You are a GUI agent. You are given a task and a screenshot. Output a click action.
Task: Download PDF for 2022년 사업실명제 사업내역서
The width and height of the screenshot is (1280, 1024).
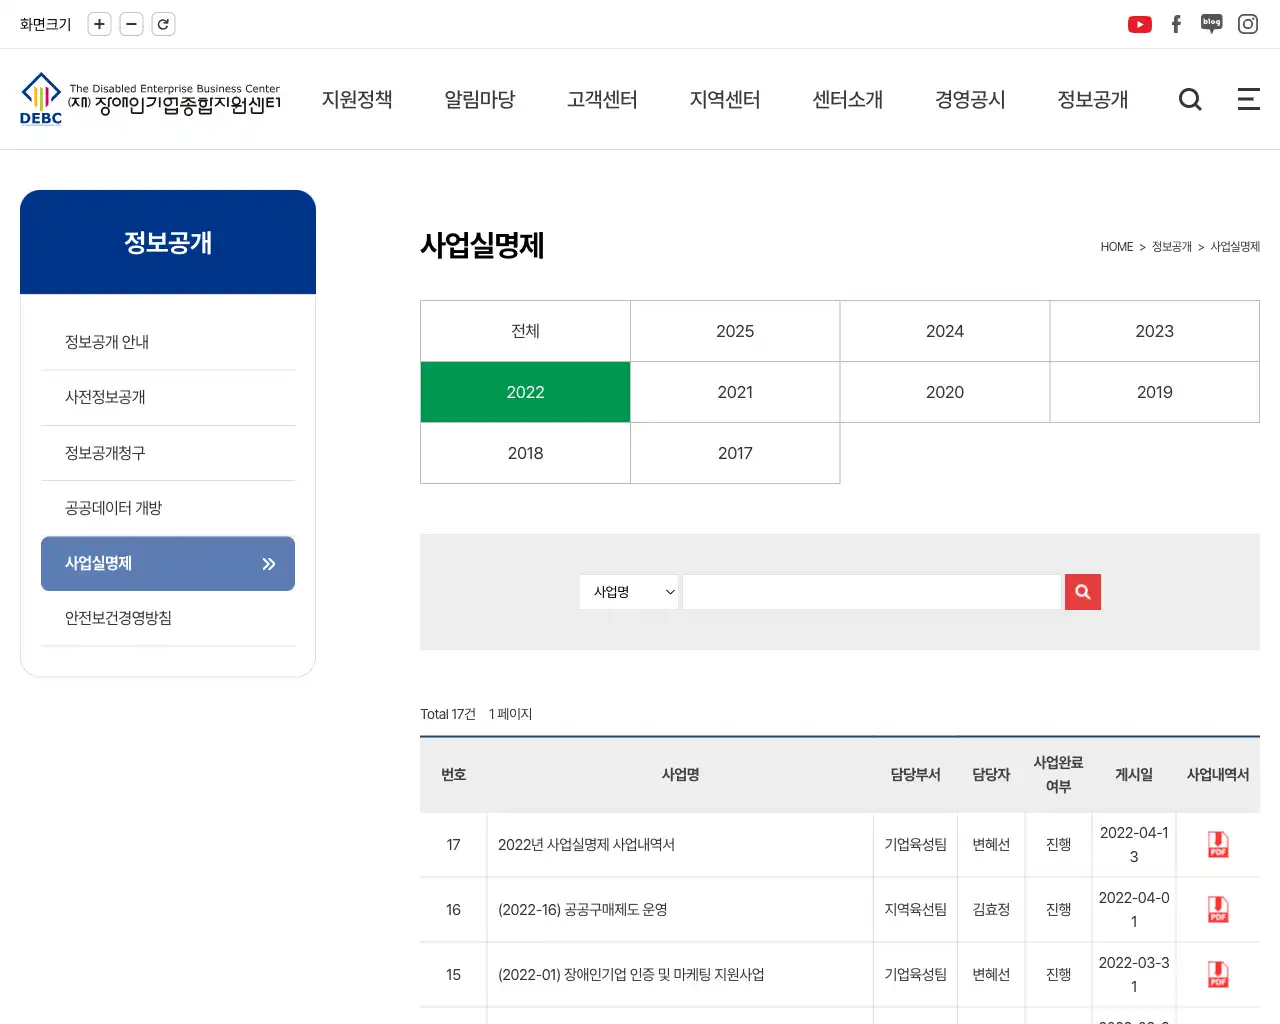coord(1218,845)
